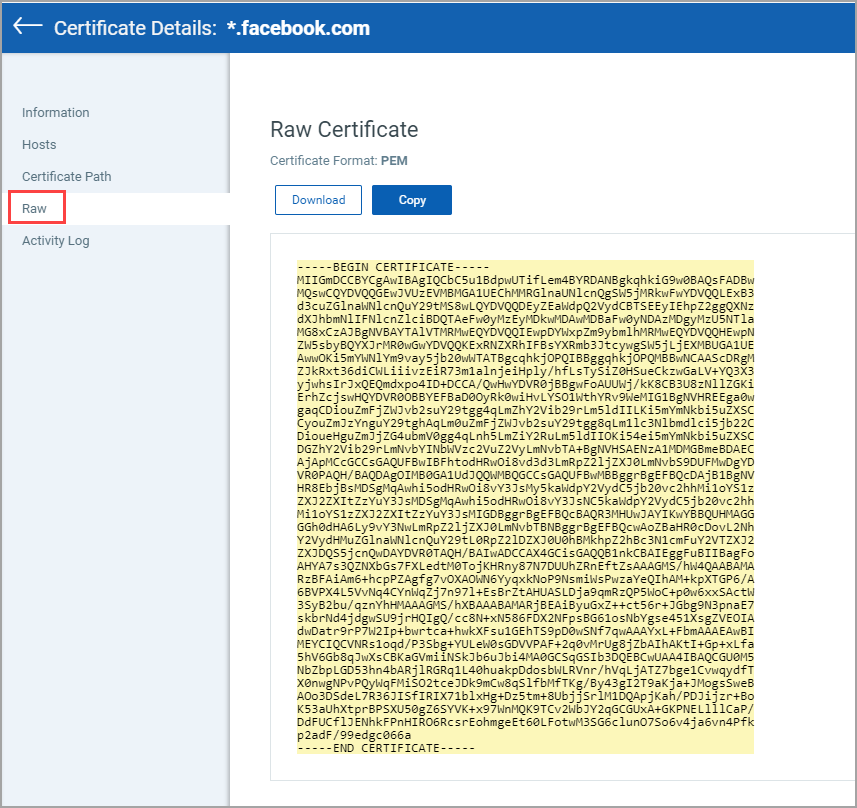
Task: Click the -----BEGIN CERTIFICATE----- line
Action: click(x=393, y=267)
